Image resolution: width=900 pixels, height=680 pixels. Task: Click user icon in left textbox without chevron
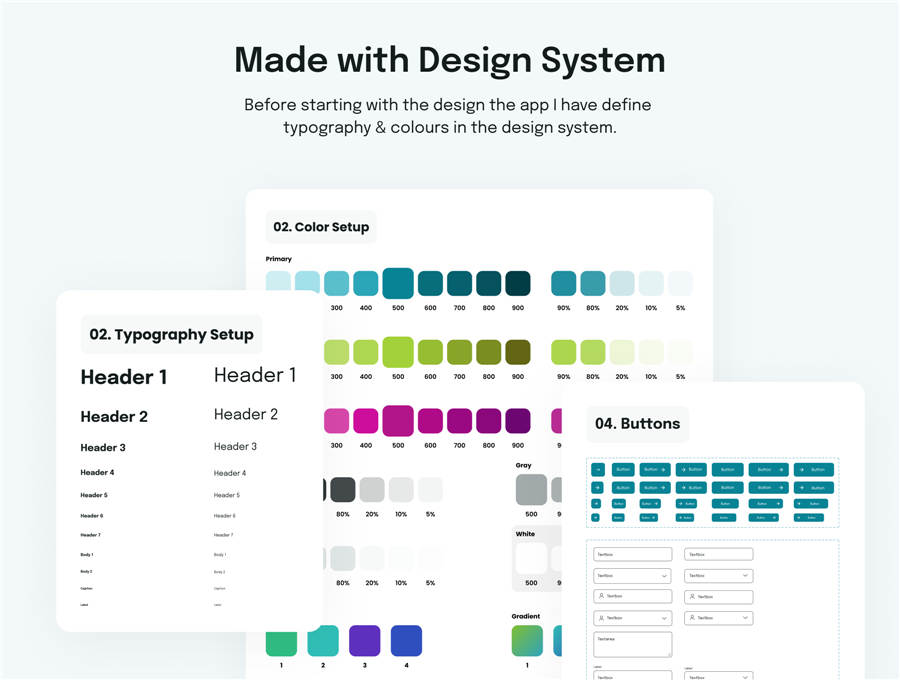pos(601,596)
